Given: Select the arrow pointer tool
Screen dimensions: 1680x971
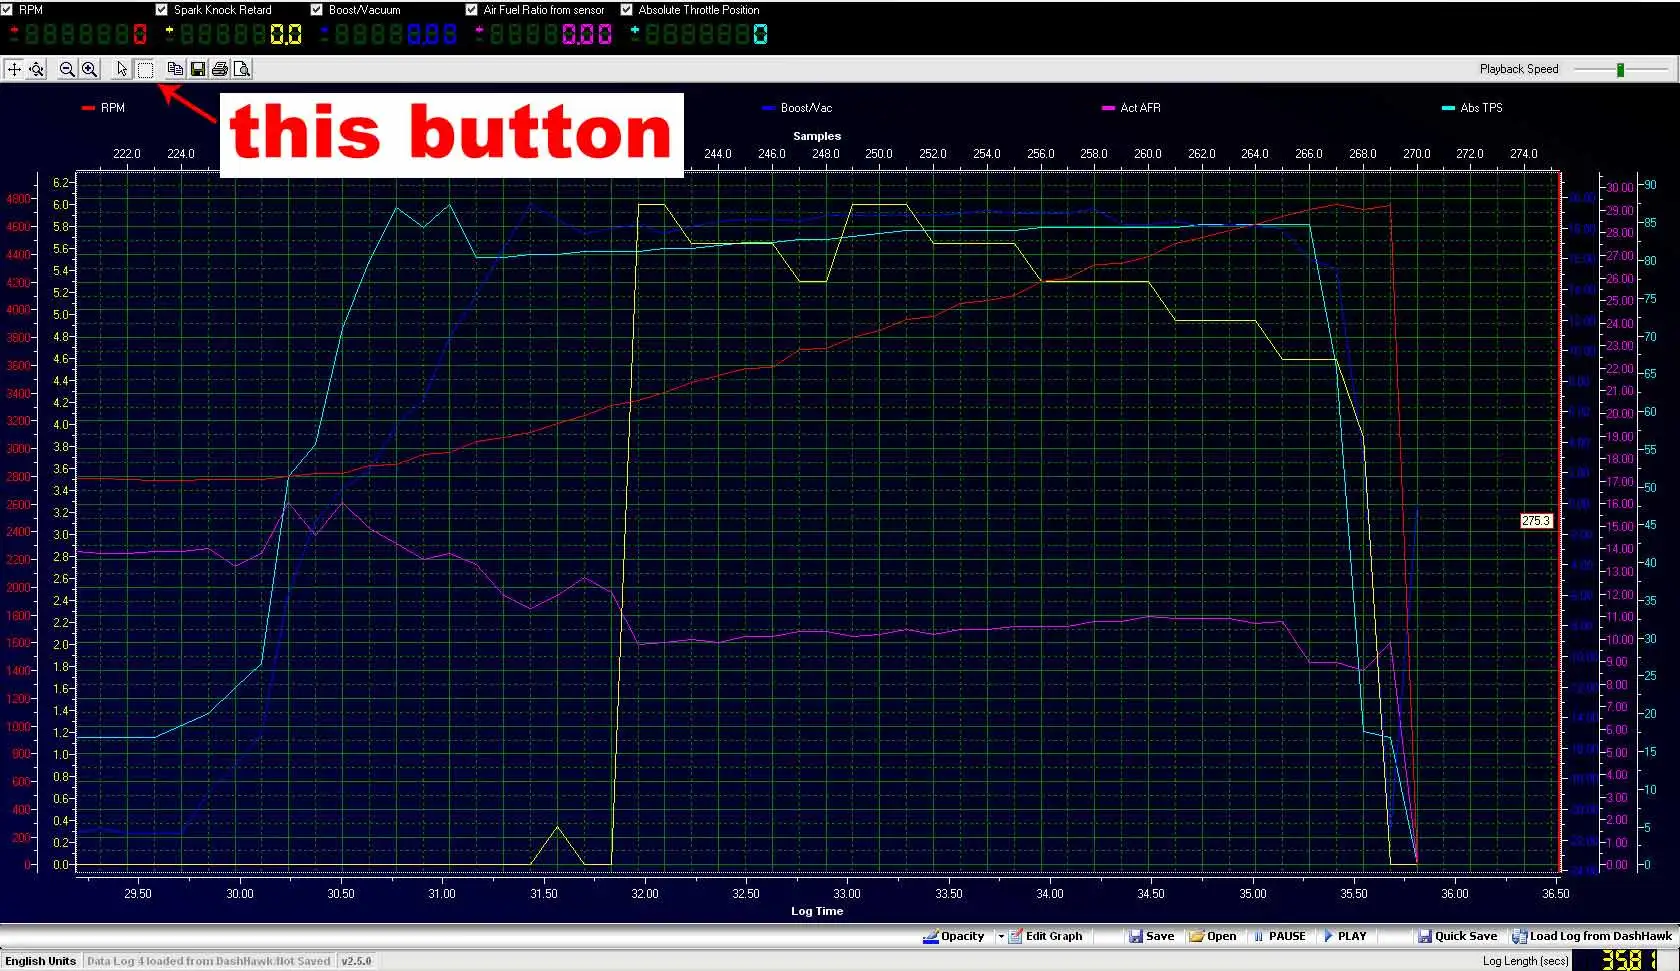Looking at the screenshot, I should [122, 69].
